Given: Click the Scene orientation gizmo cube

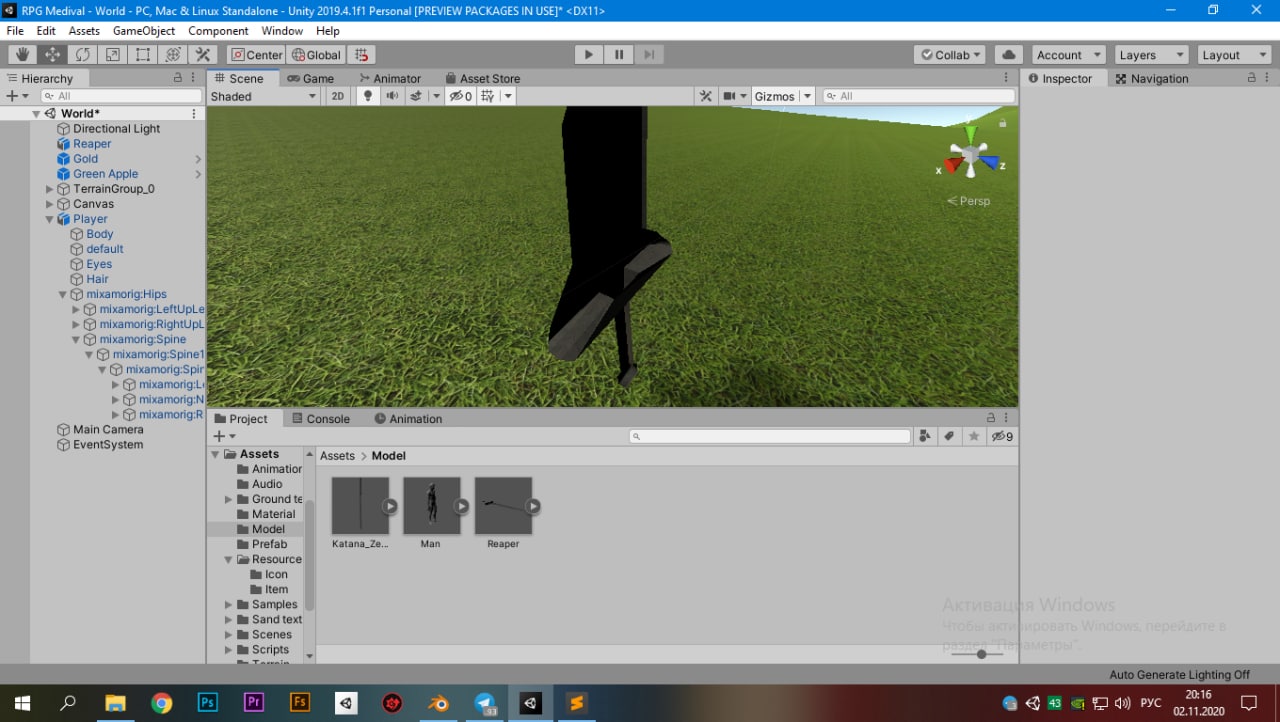Looking at the screenshot, I should point(969,157).
